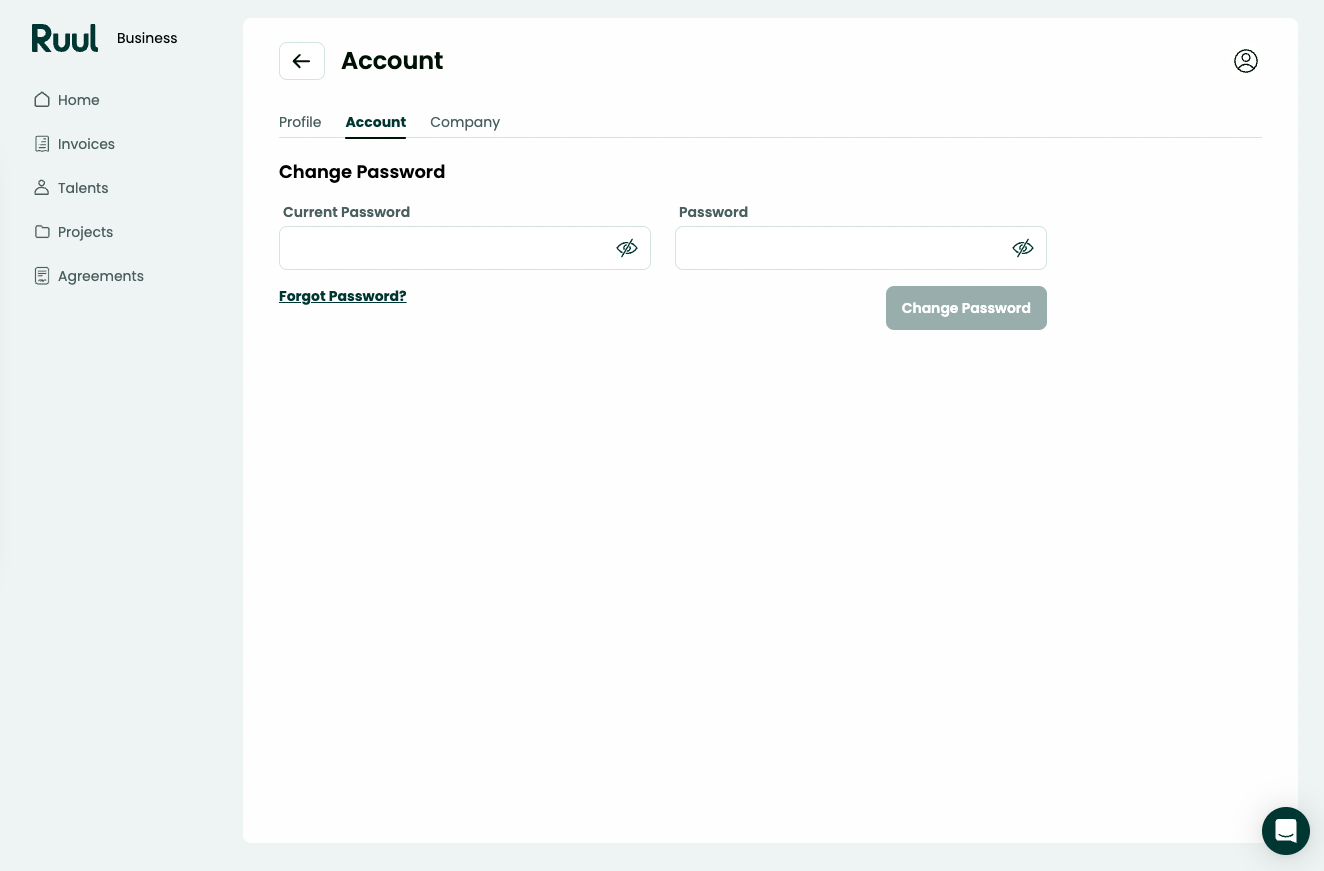
Task: Go to Talents in the sidebar
Action: point(71,188)
